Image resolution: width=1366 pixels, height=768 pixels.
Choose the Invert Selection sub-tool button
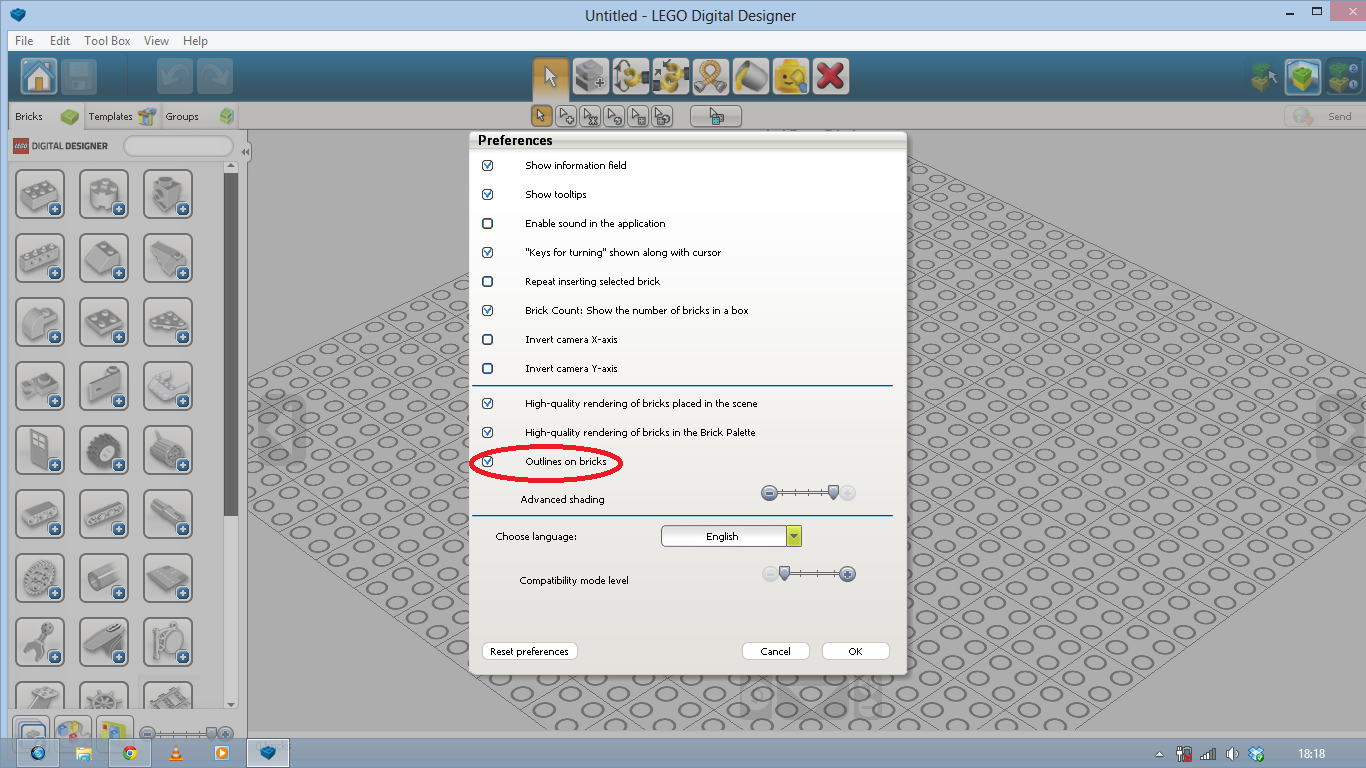[716, 116]
